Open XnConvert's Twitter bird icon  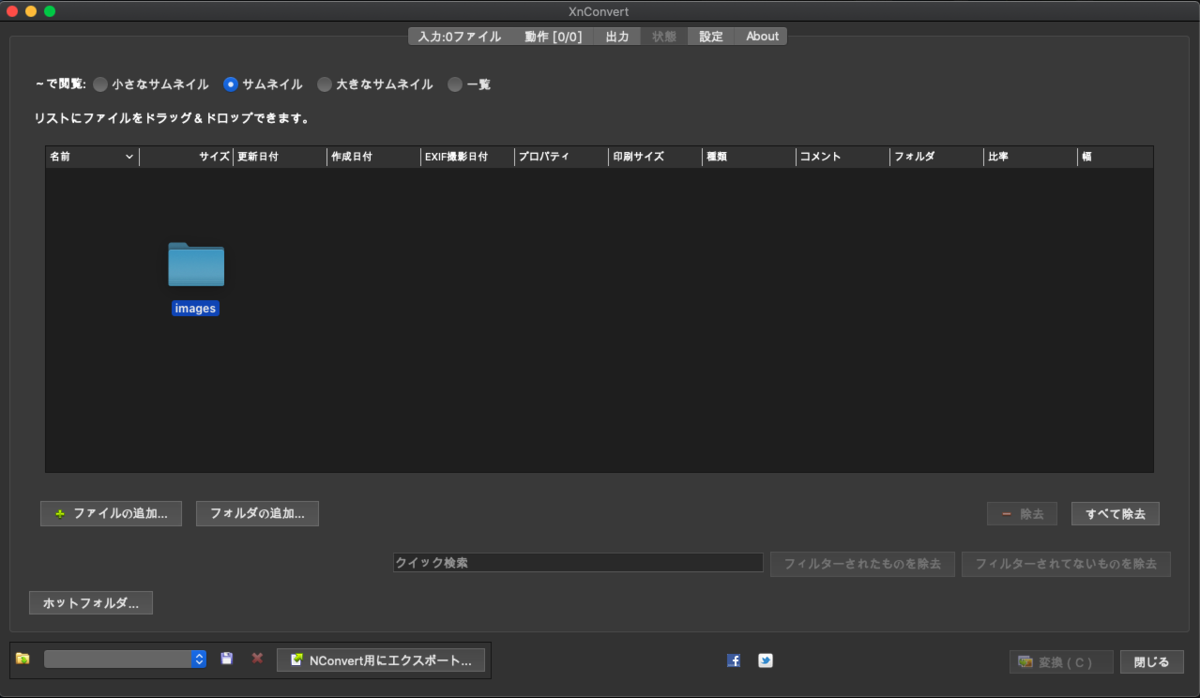tap(765, 660)
